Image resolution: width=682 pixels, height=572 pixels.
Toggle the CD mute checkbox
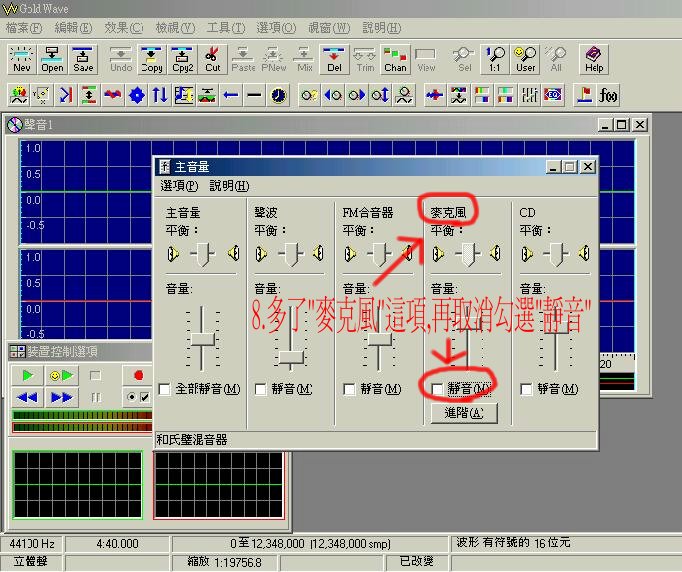pos(527,389)
